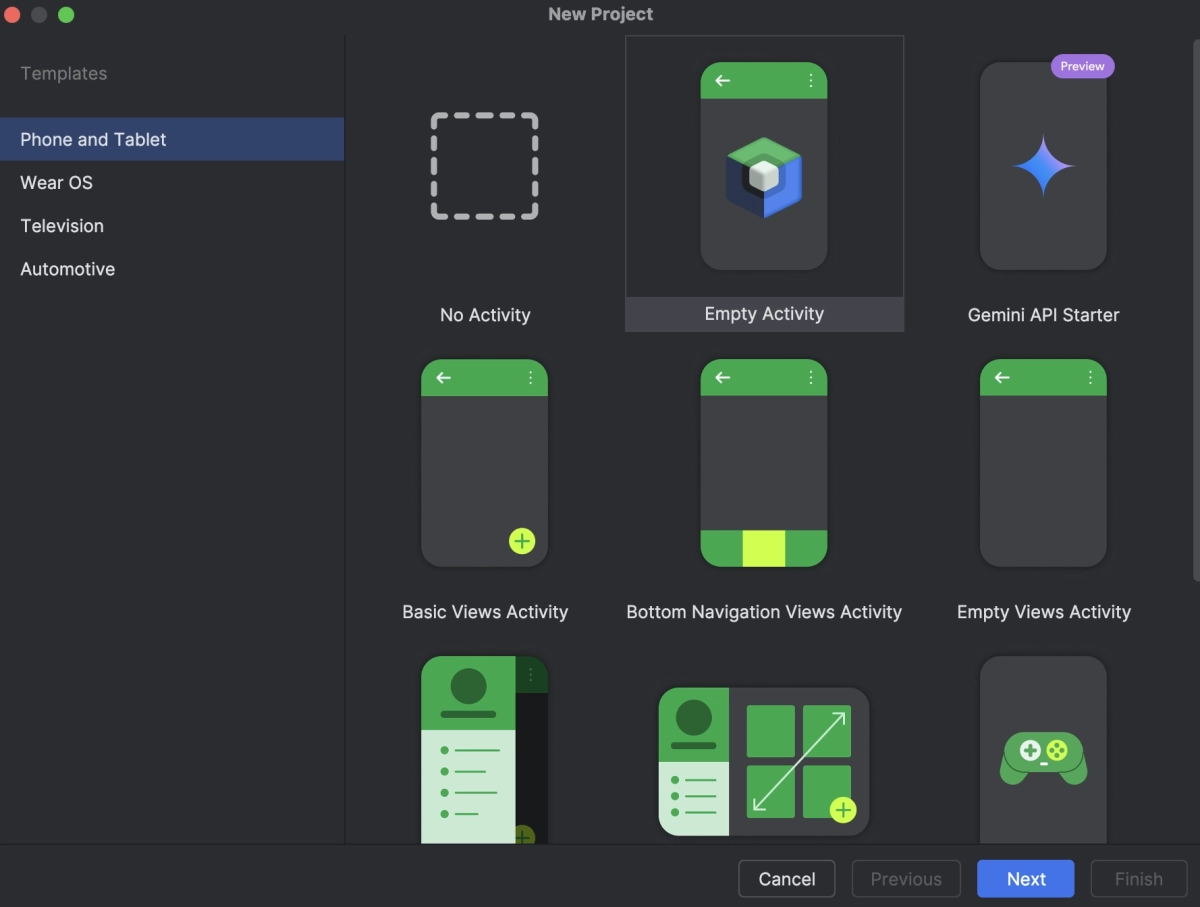
Task: Select the Phone and Tablet category
Action: (93, 139)
